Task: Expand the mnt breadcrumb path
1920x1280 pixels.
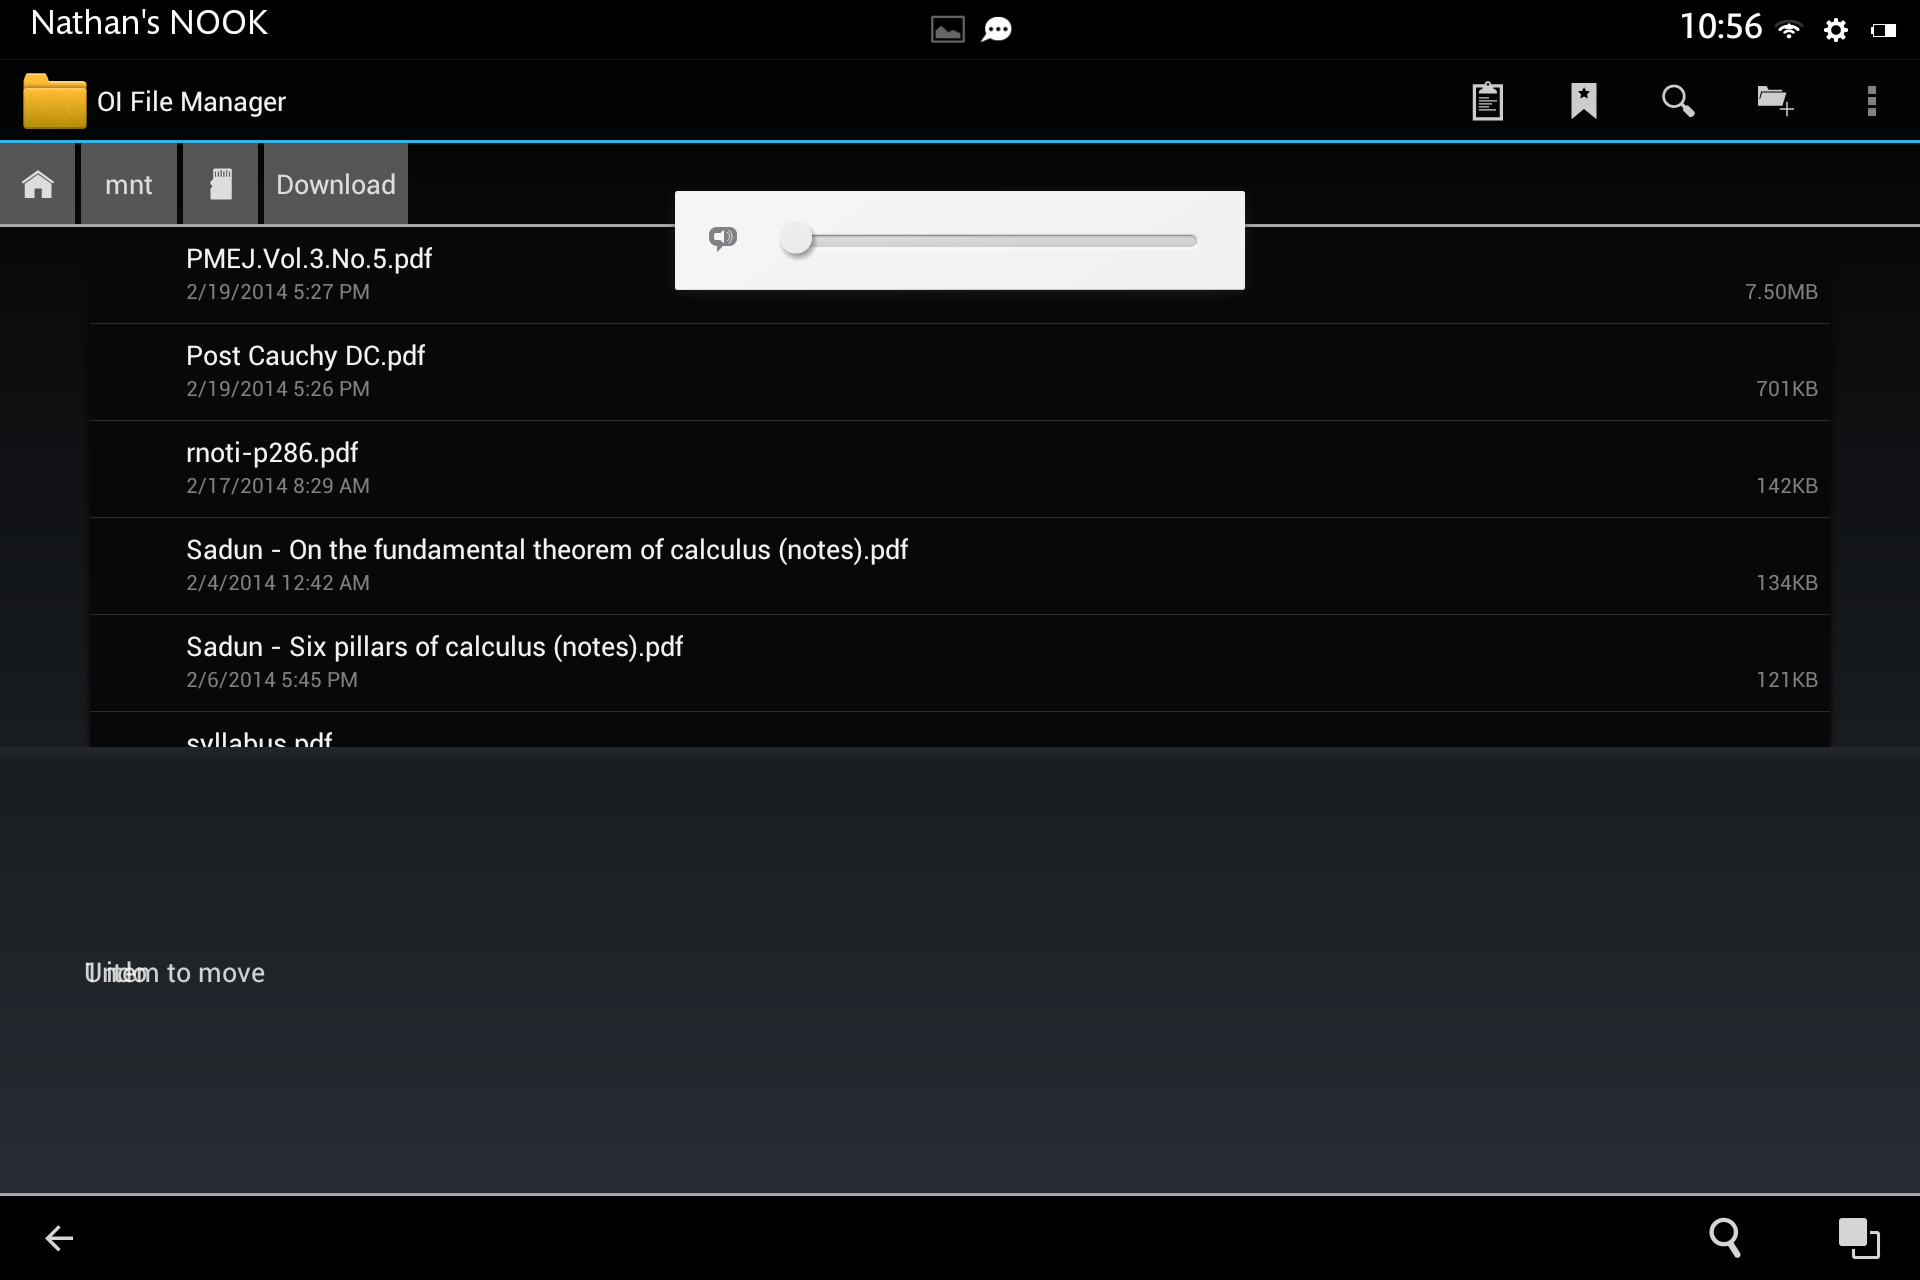Action: coord(127,183)
